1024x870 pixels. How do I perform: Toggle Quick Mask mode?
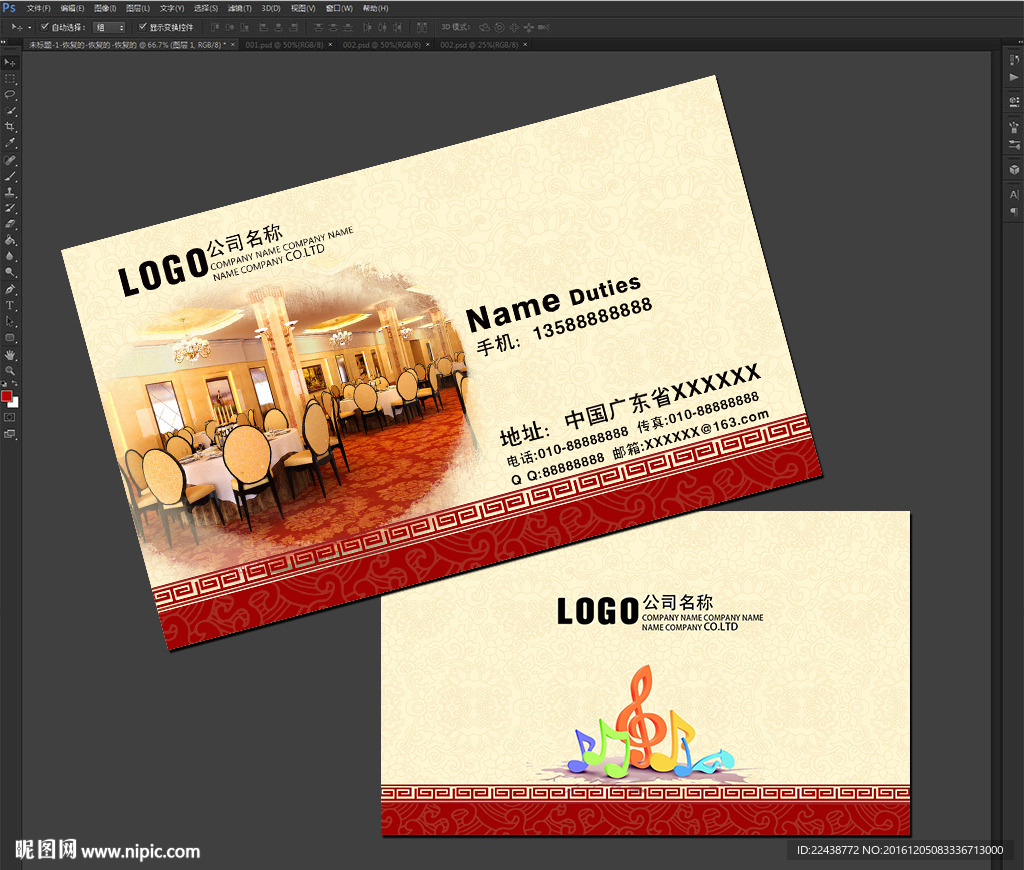[x=9, y=417]
